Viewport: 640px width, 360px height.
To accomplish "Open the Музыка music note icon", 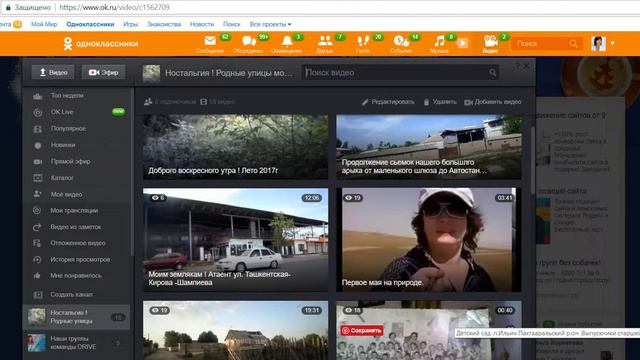I will 439,44.
